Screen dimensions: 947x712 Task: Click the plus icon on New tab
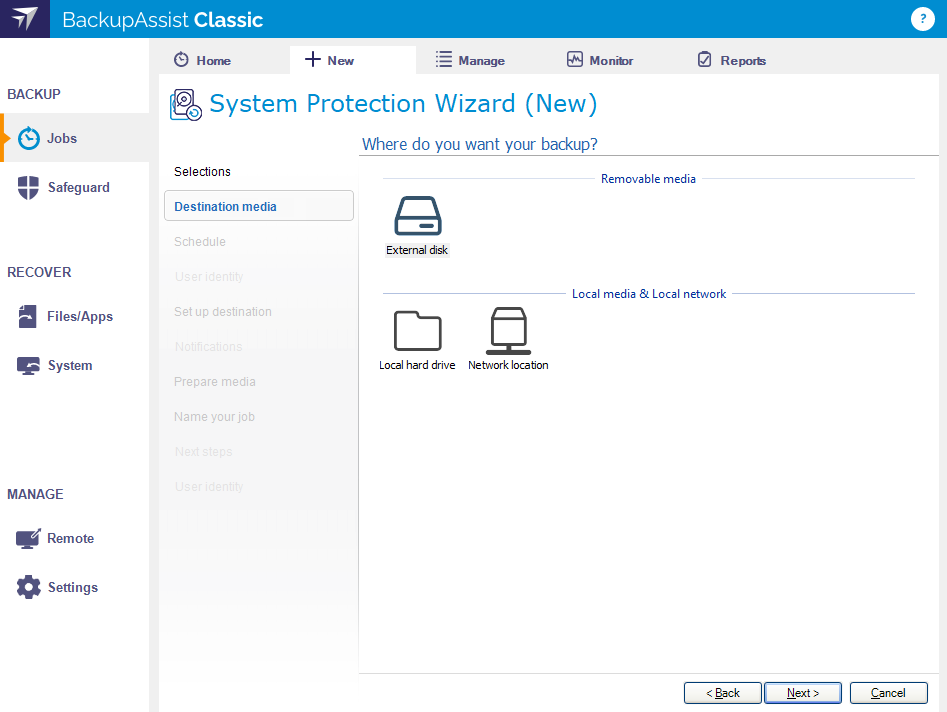pos(312,59)
